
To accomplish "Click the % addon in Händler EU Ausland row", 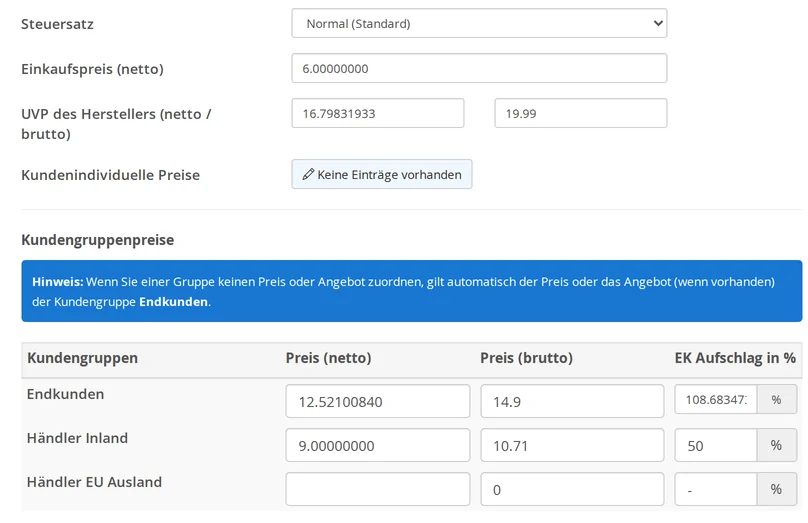I will click(x=777, y=489).
